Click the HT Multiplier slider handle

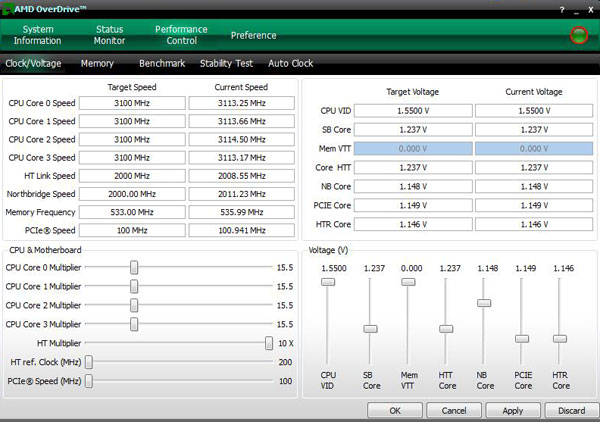(x=269, y=343)
